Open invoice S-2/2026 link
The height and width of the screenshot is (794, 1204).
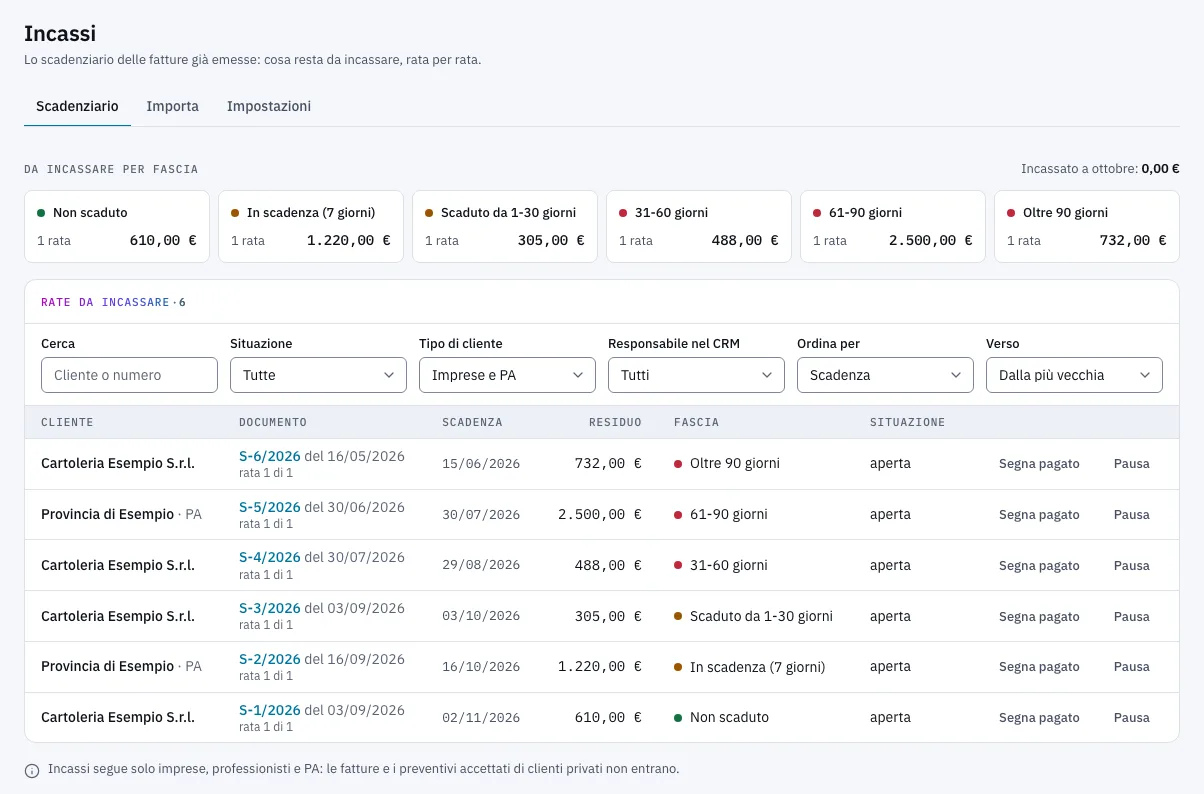click(270, 659)
